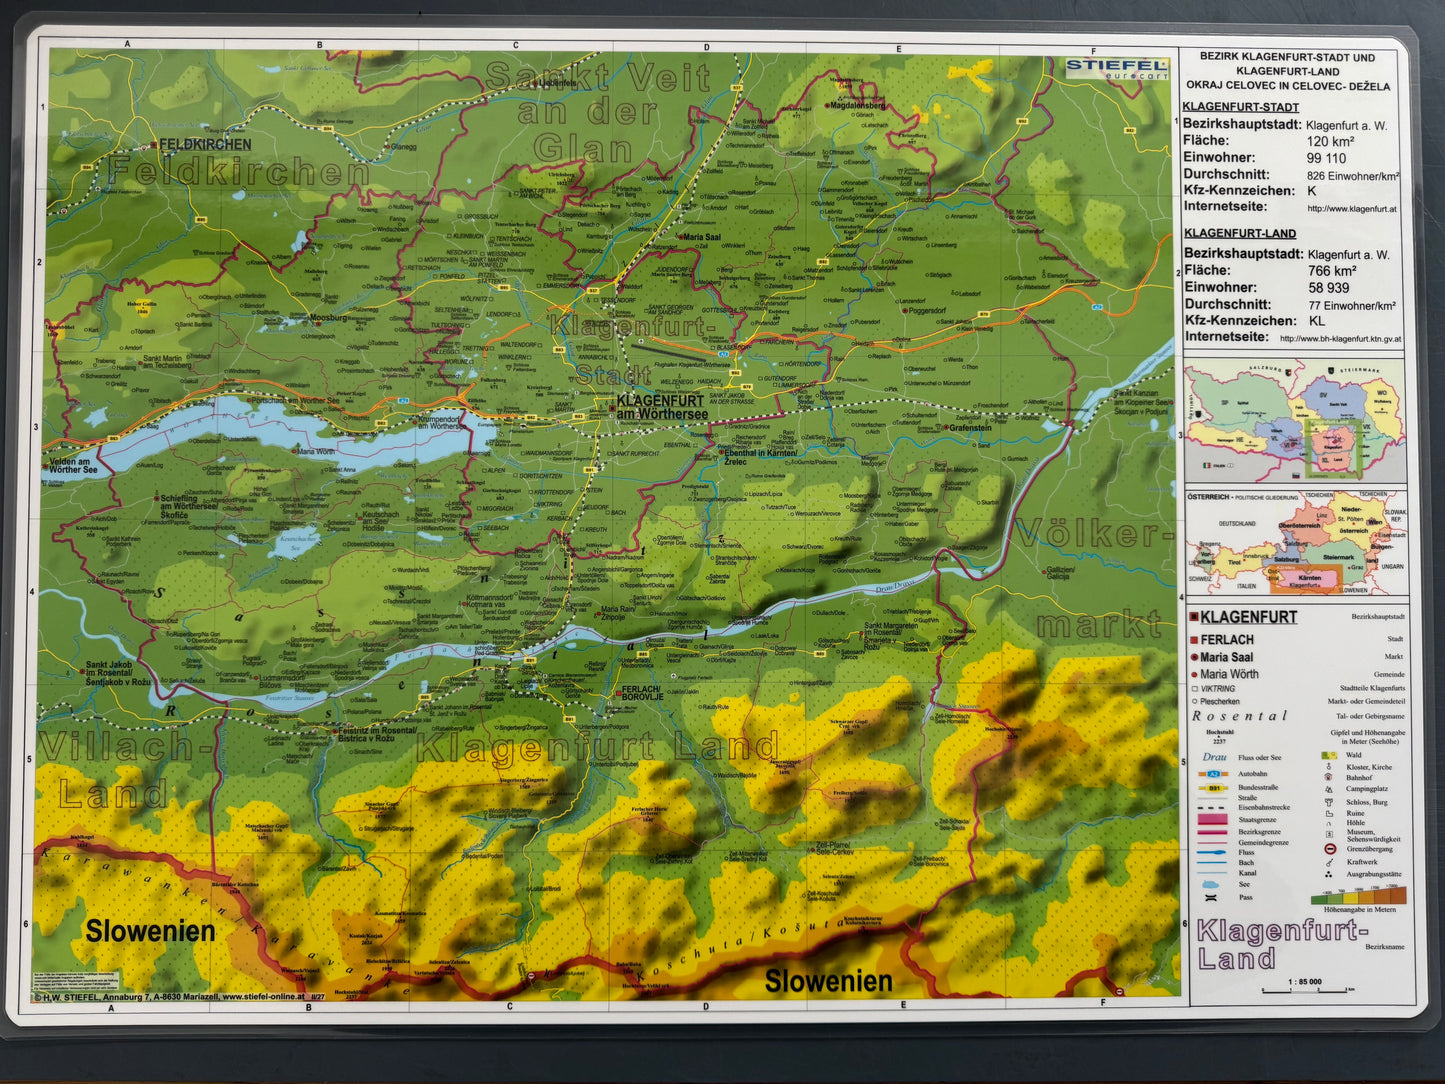The height and width of the screenshot is (1084, 1445).
Task: Select the Pass symbol in the legend
Action: click(x=1211, y=897)
